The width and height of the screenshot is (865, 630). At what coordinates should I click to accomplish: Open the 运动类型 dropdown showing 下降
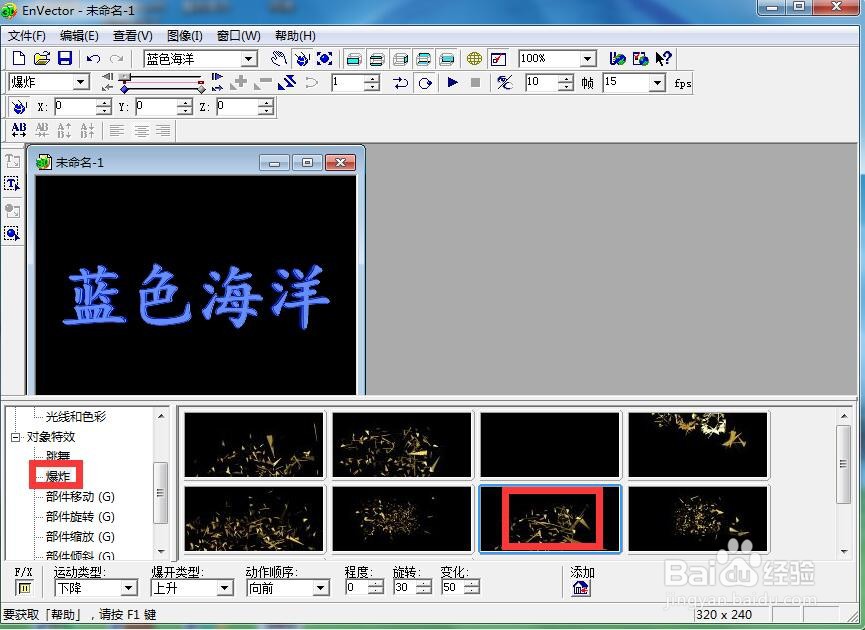[x=129, y=588]
